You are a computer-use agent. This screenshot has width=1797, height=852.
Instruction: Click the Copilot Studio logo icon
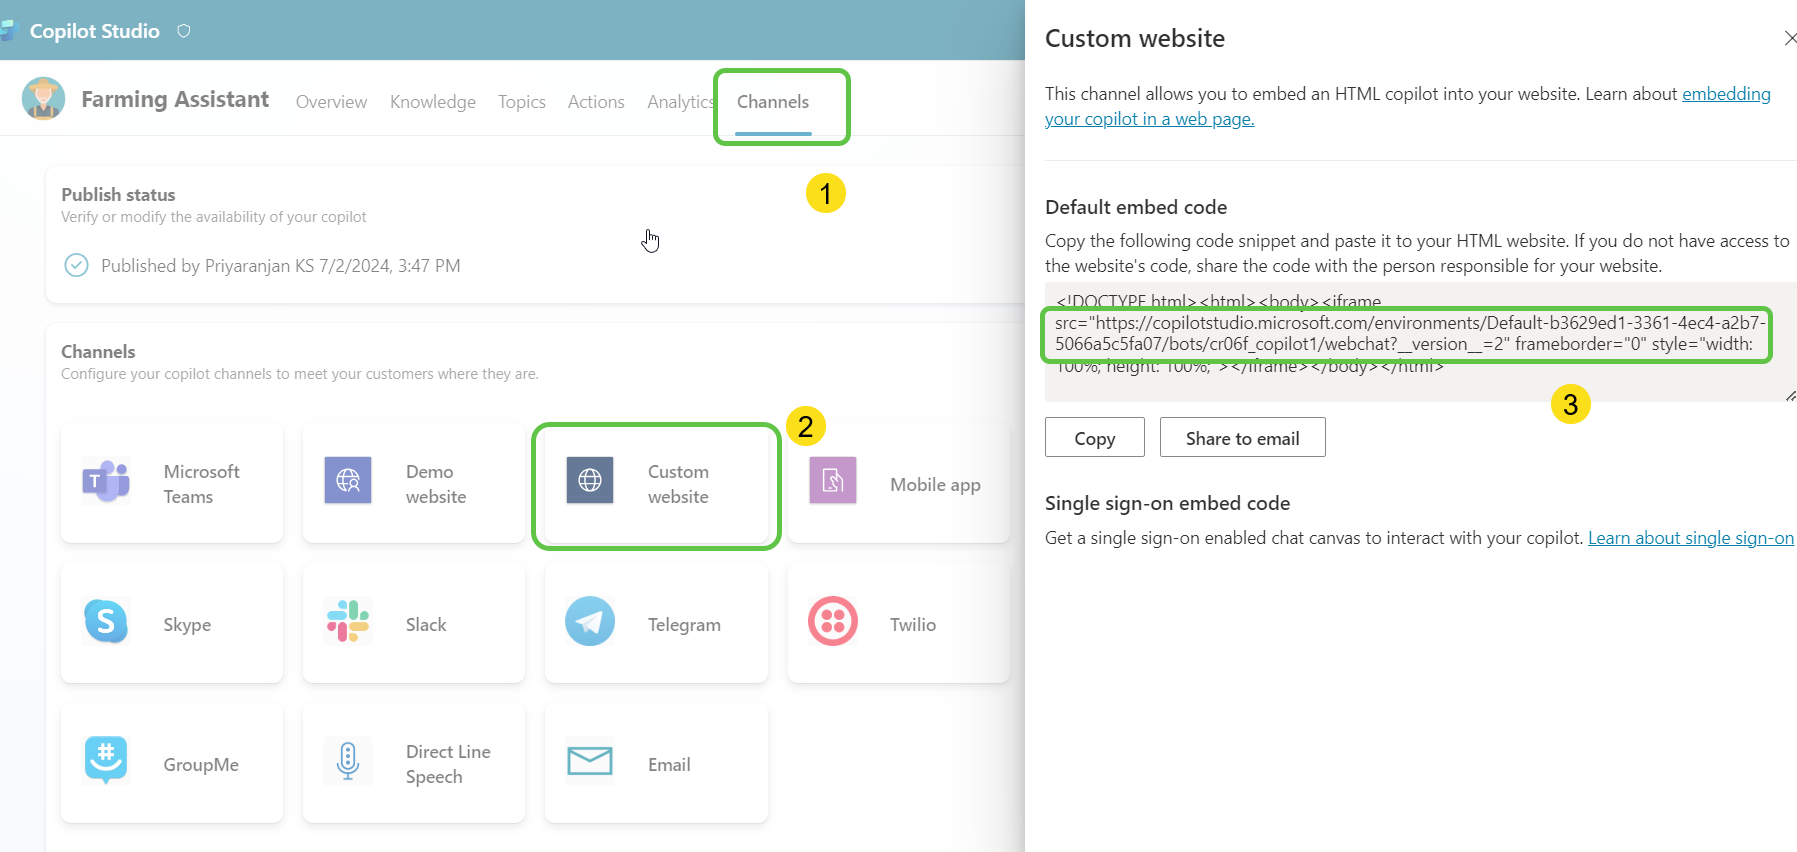9,31
